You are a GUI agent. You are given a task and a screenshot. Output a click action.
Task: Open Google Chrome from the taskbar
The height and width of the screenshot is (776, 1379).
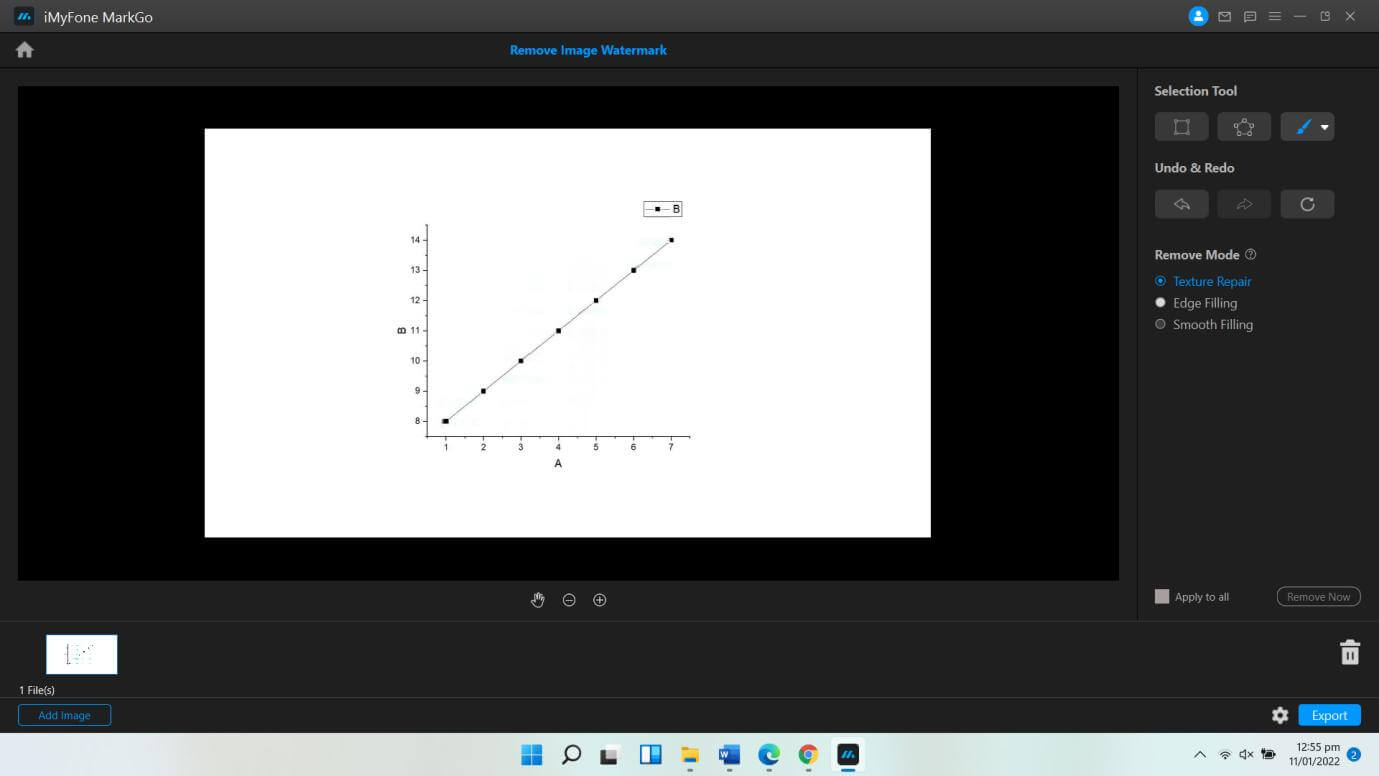point(808,754)
